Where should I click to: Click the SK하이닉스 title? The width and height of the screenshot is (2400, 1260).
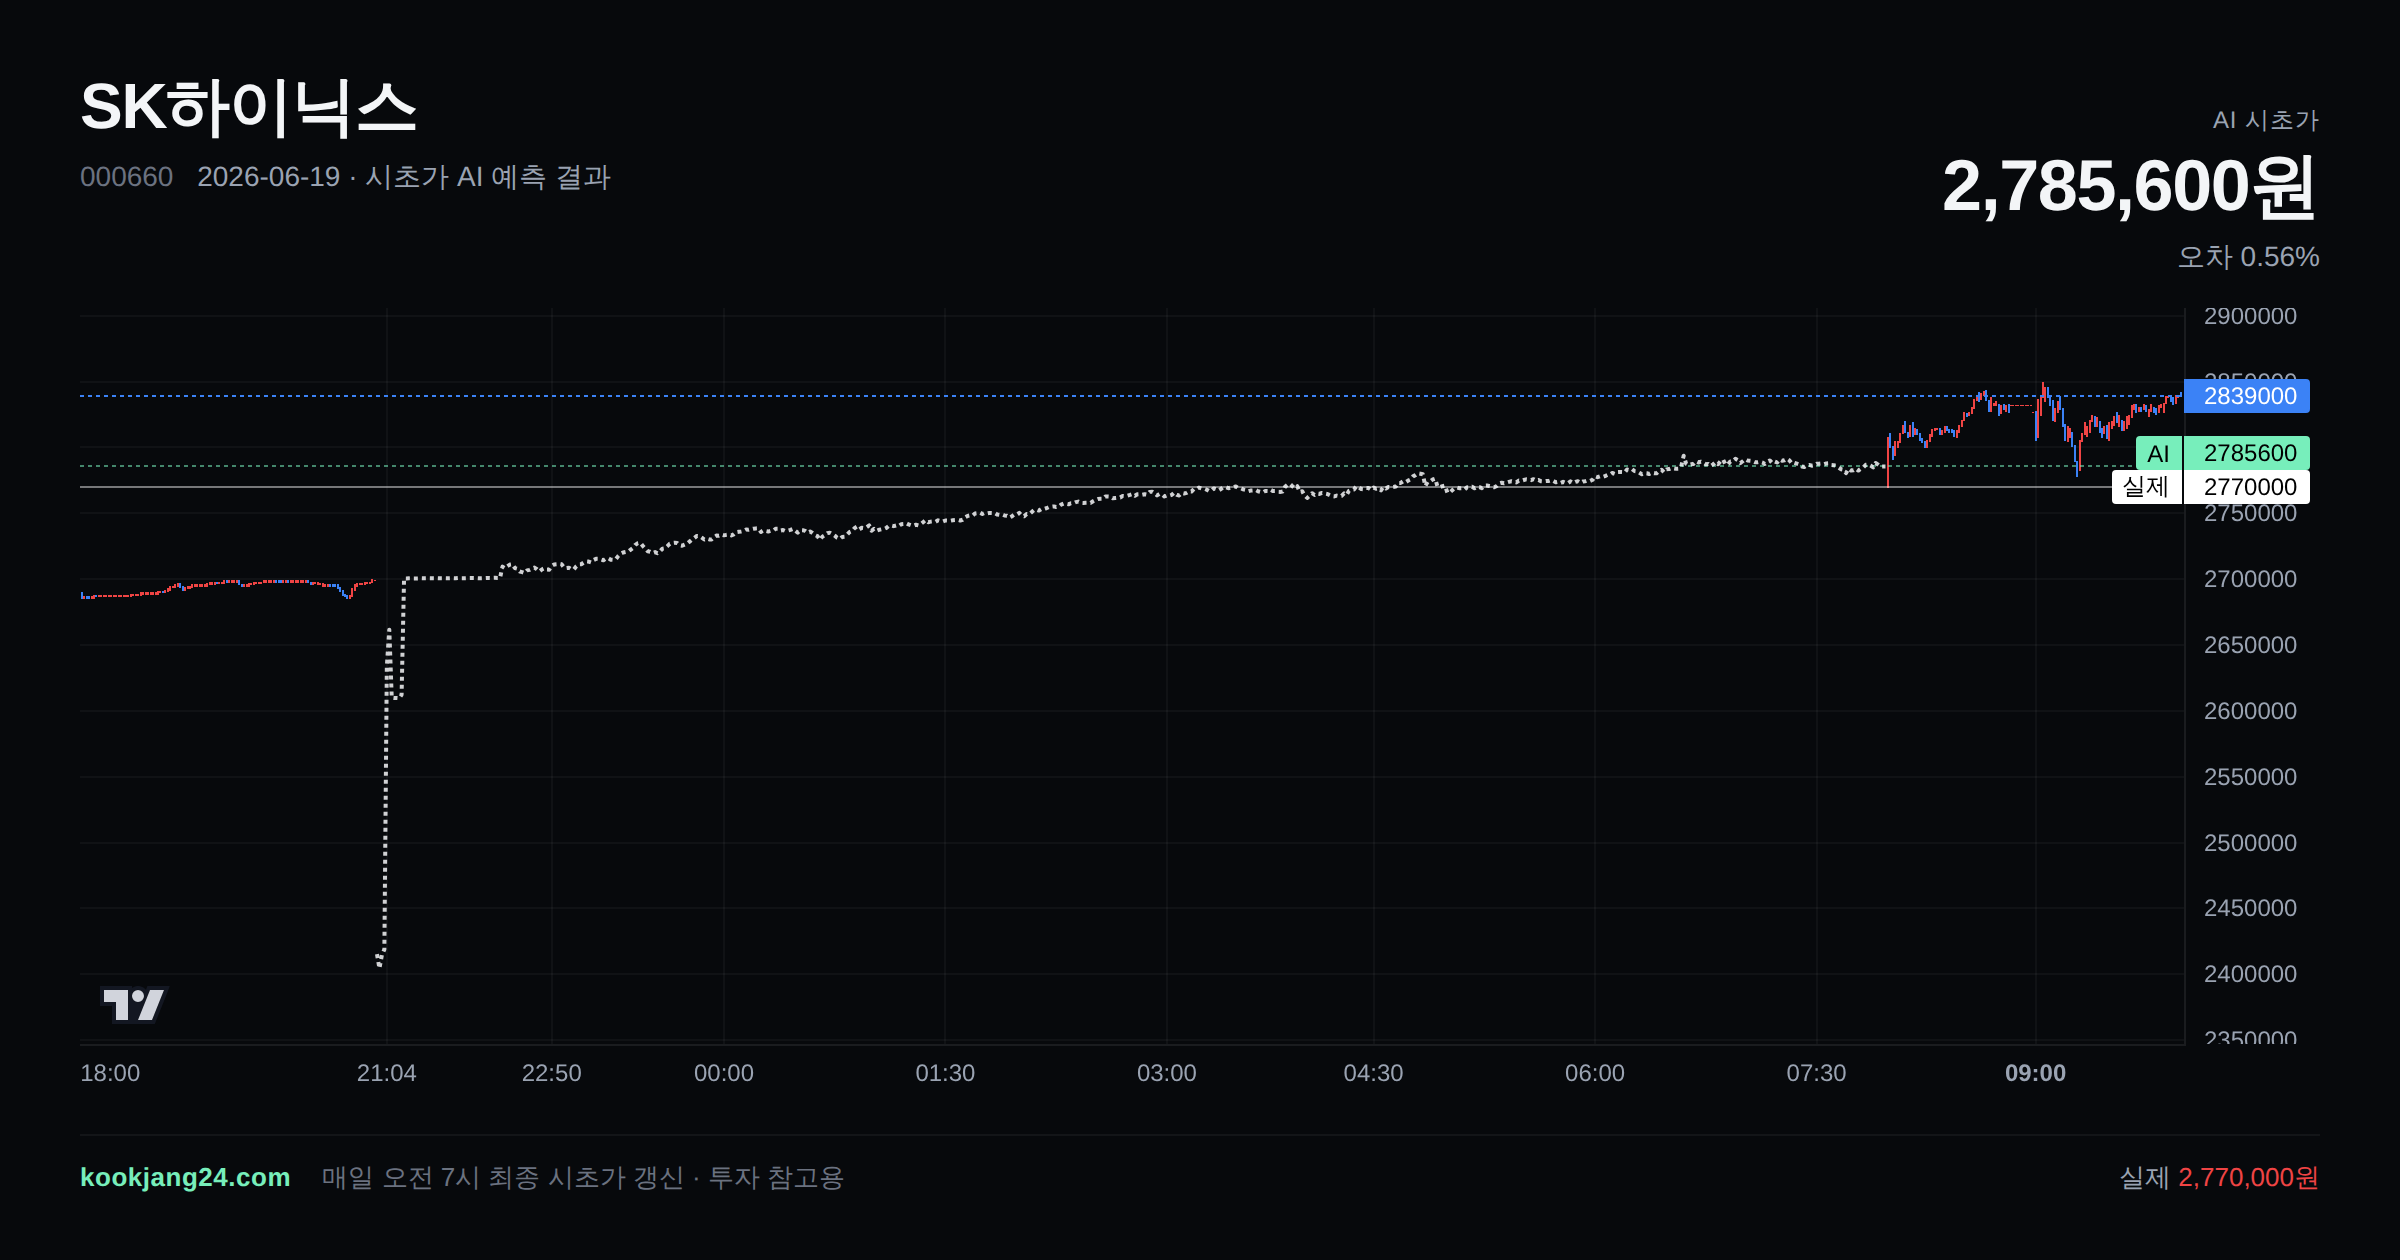pyautogui.click(x=248, y=107)
